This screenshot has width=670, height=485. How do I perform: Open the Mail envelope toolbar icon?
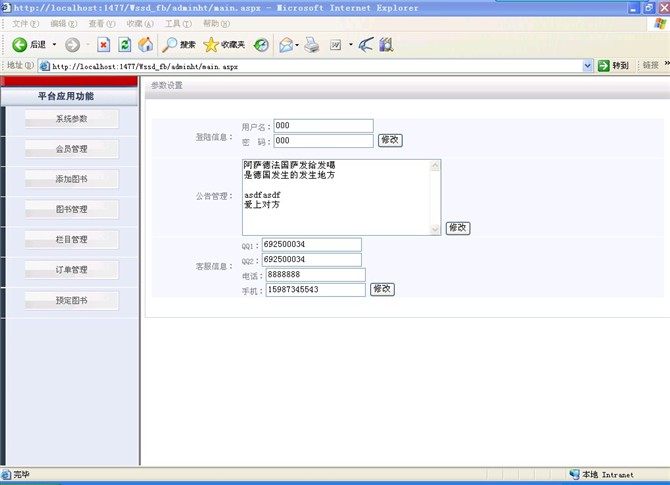(x=286, y=44)
